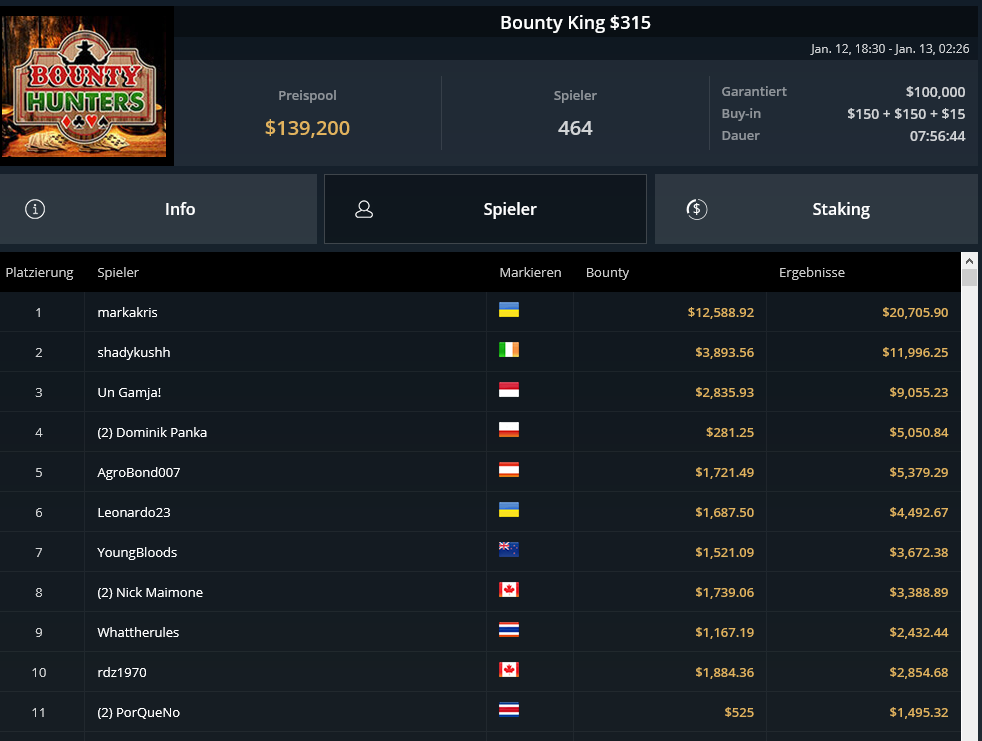Click the Canada flag for rdz1970

[509, 670]
